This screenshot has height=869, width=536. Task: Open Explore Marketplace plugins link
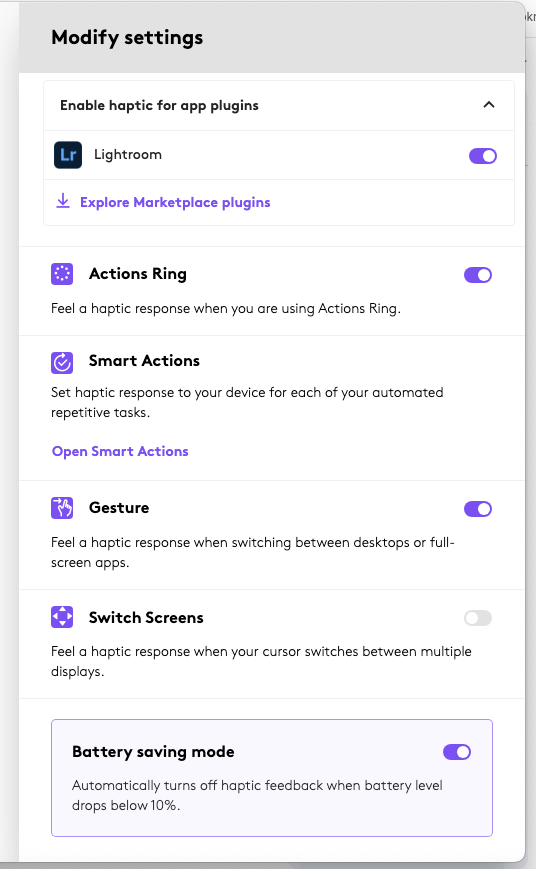click(175, 202)
